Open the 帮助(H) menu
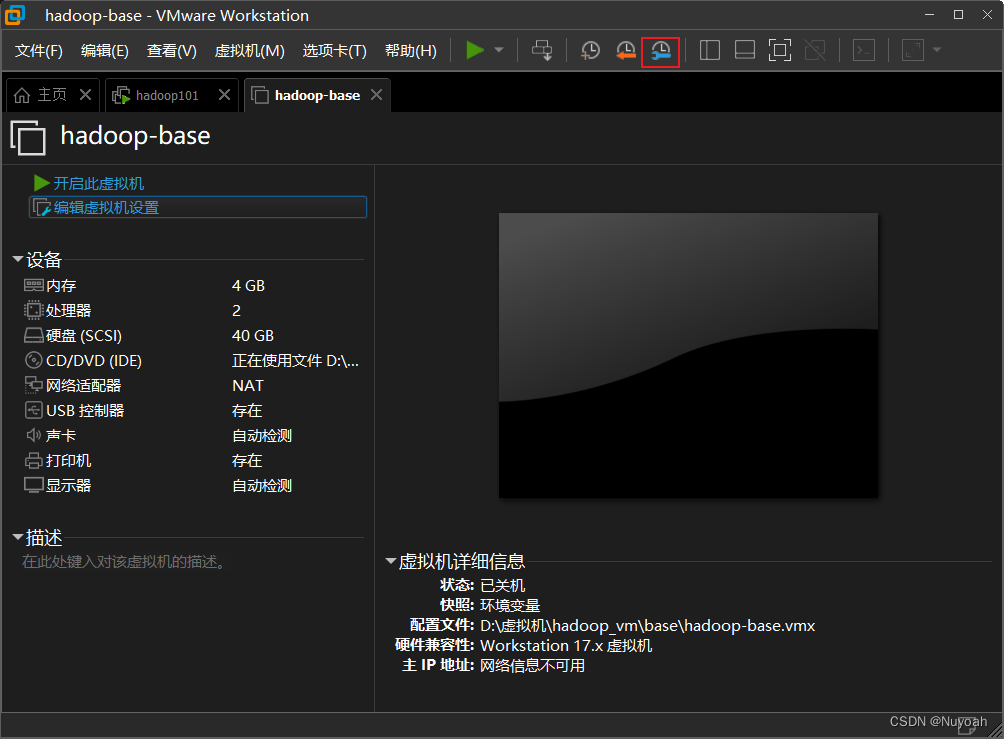 (x=410, y=51)
